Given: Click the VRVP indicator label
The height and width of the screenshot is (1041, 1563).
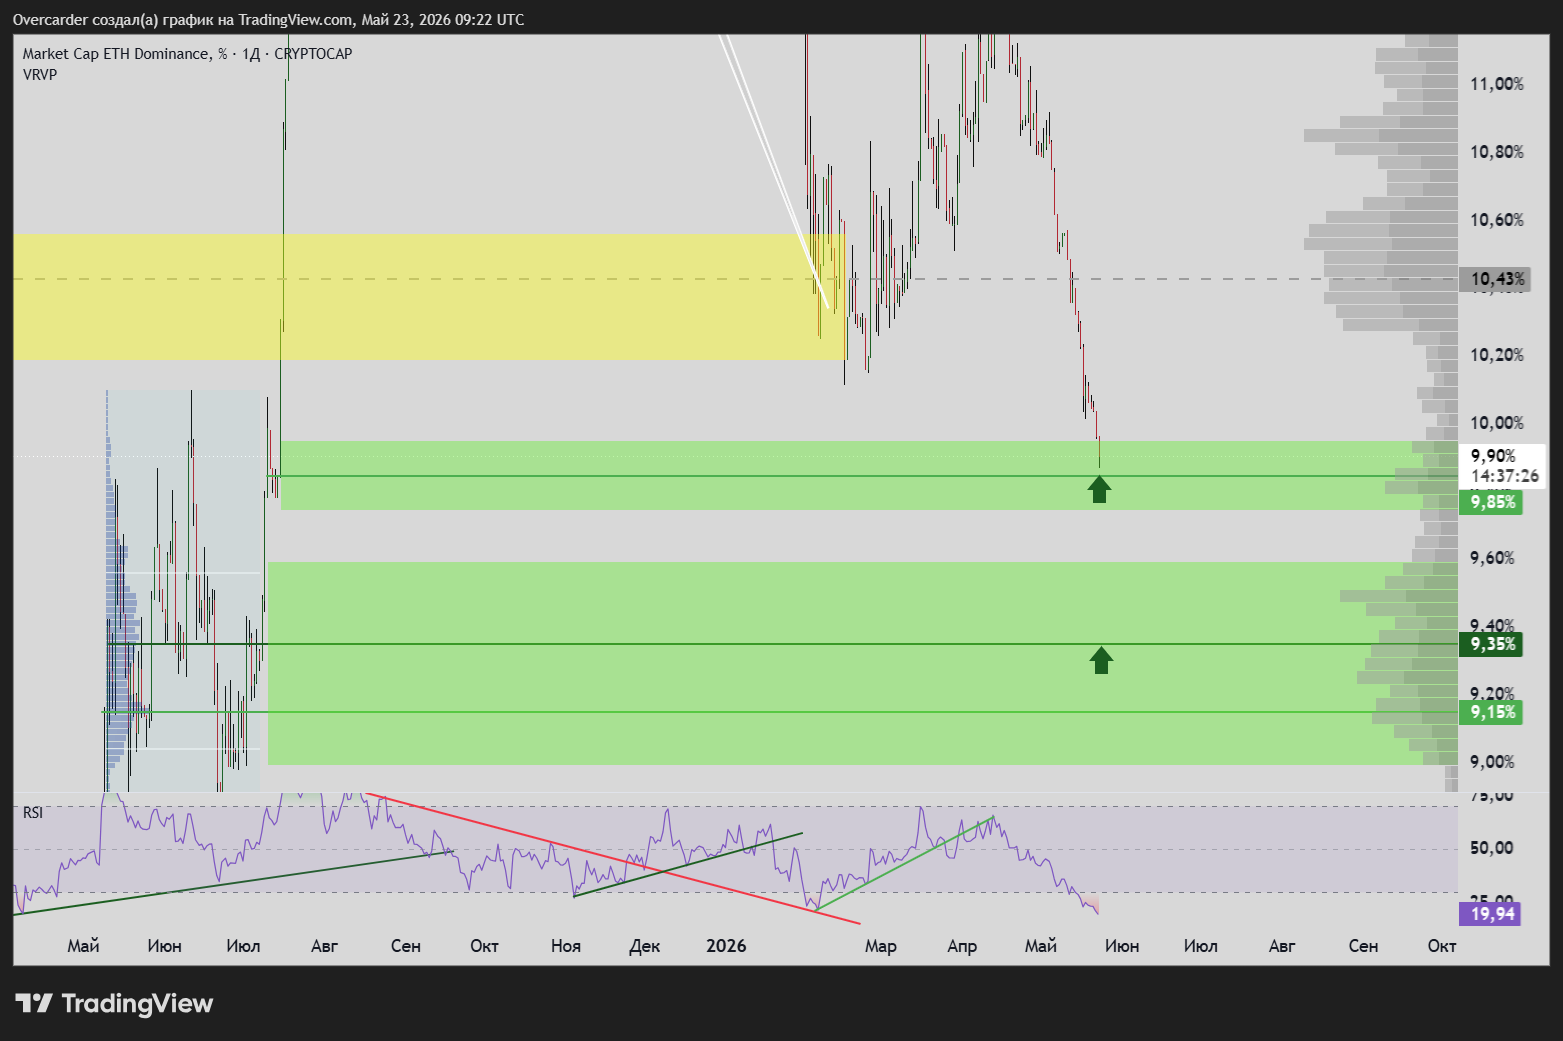Looking at the screenshot, I should (x=40, y=75).
